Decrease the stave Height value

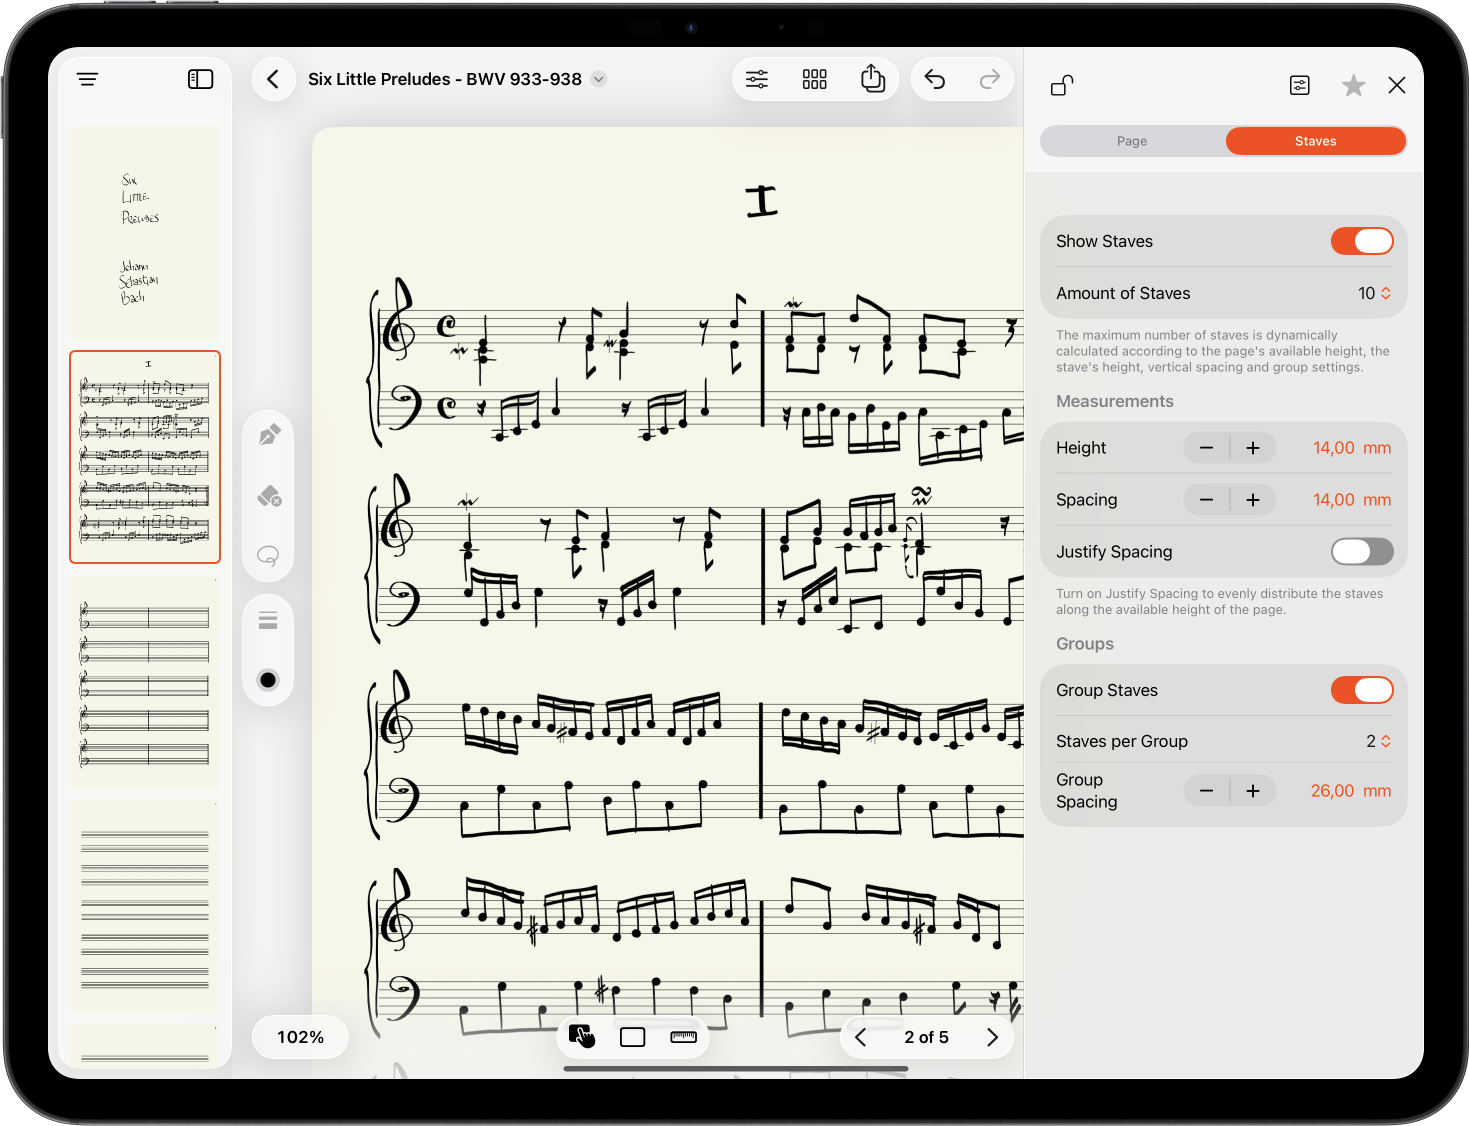[x=1207, y=448]
